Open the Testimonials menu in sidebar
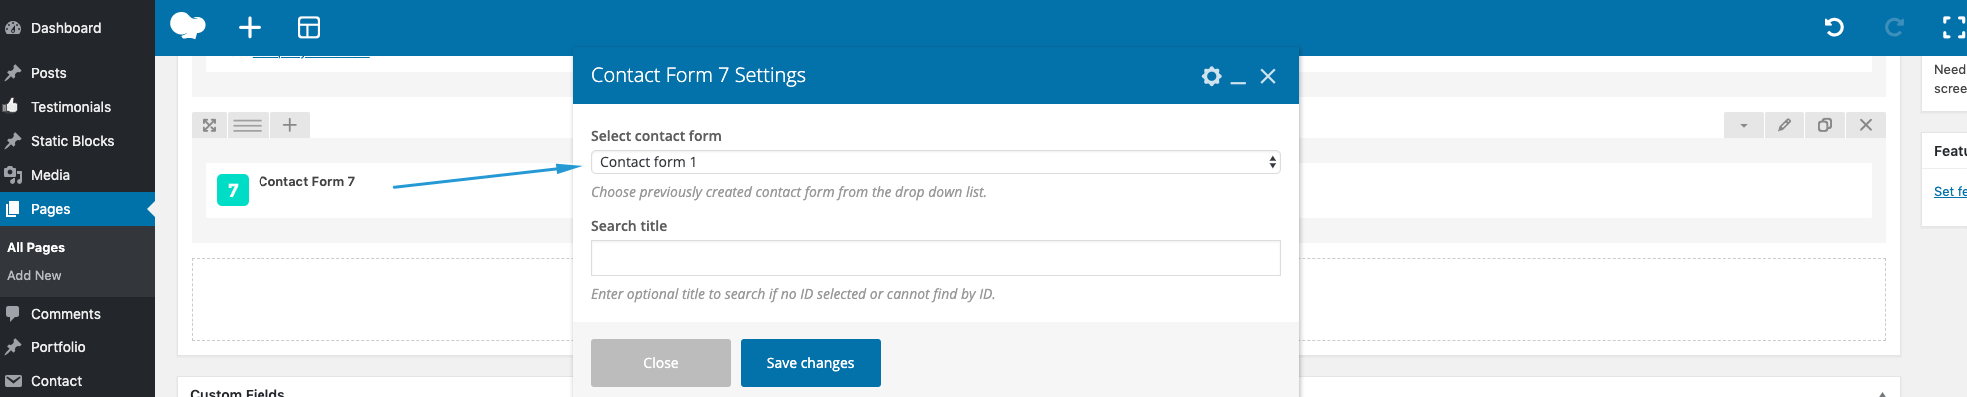The image size is (1967, 397). point(71,107)
